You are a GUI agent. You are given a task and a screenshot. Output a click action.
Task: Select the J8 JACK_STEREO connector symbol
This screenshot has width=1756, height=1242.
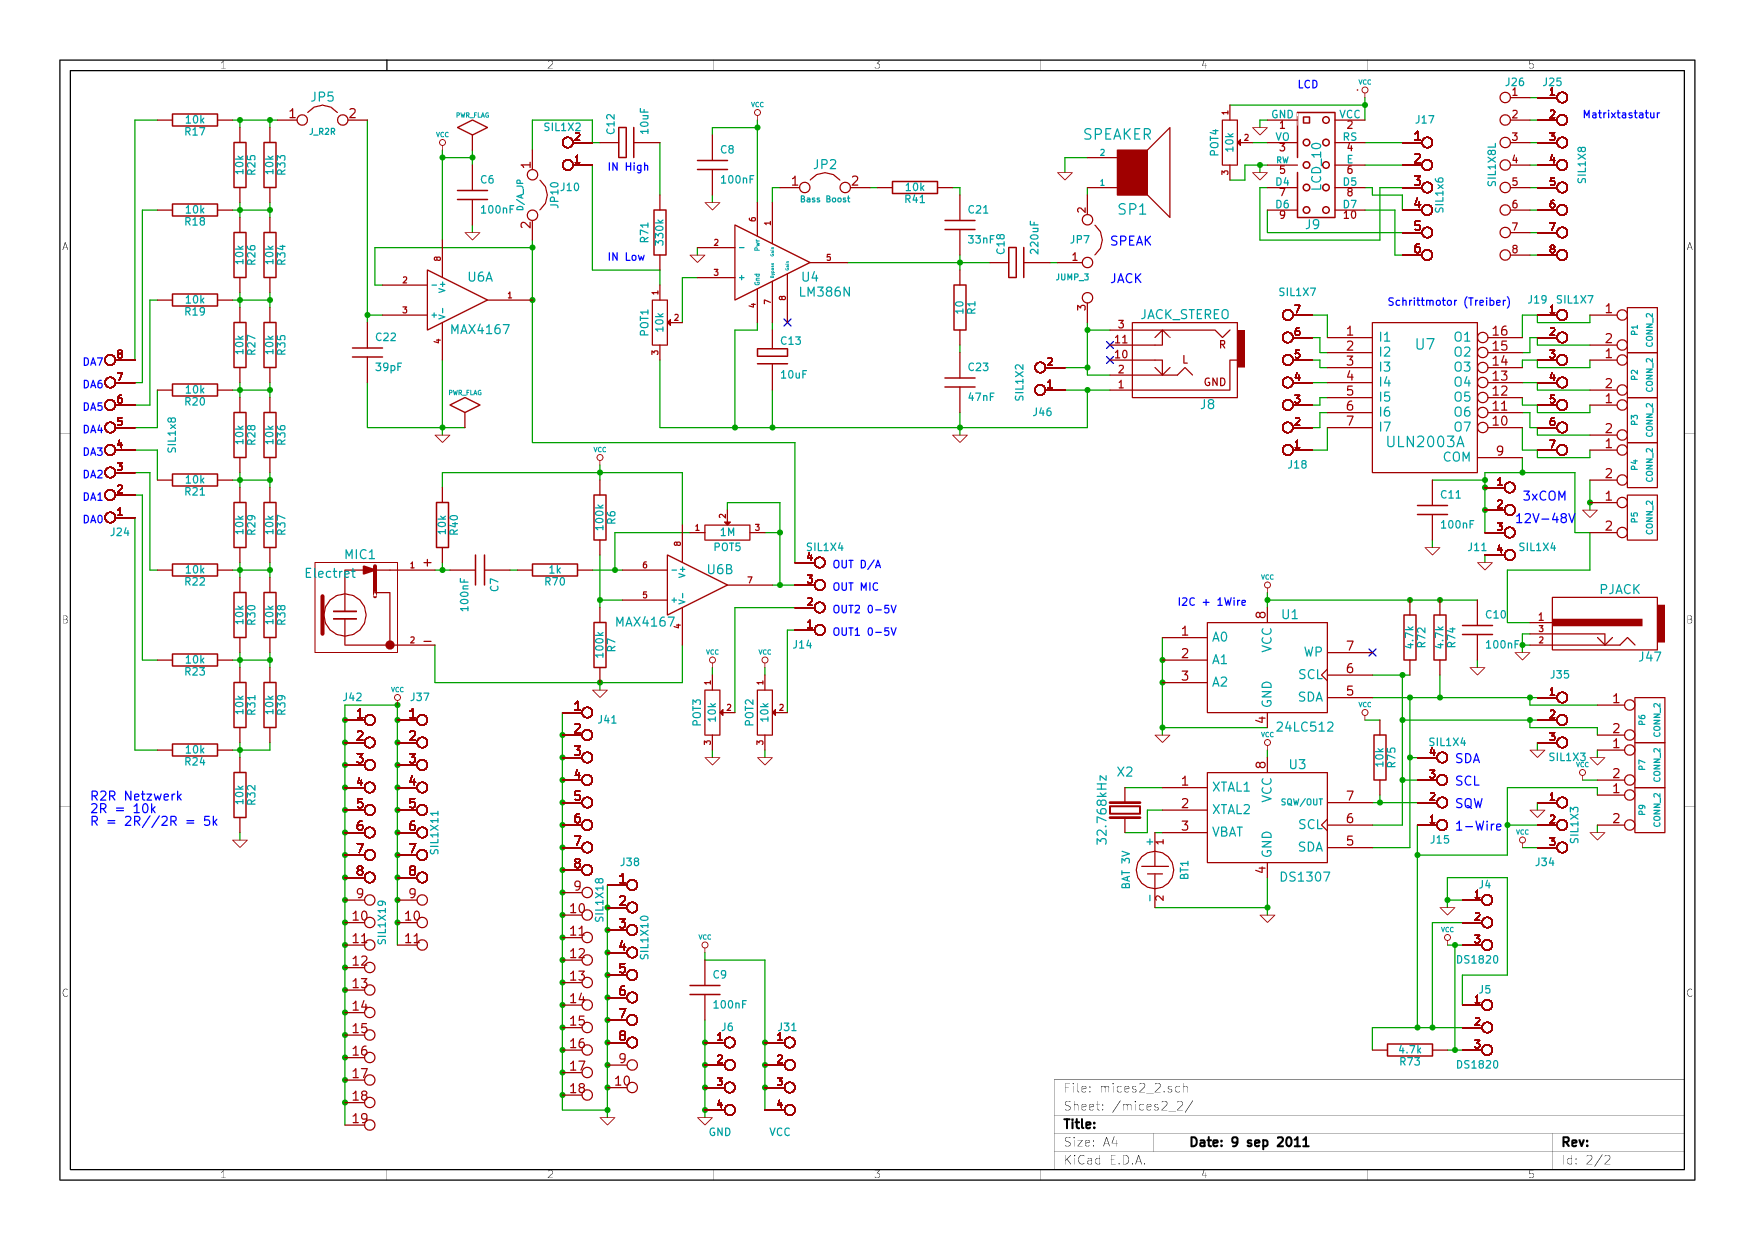pos(1188,359)
